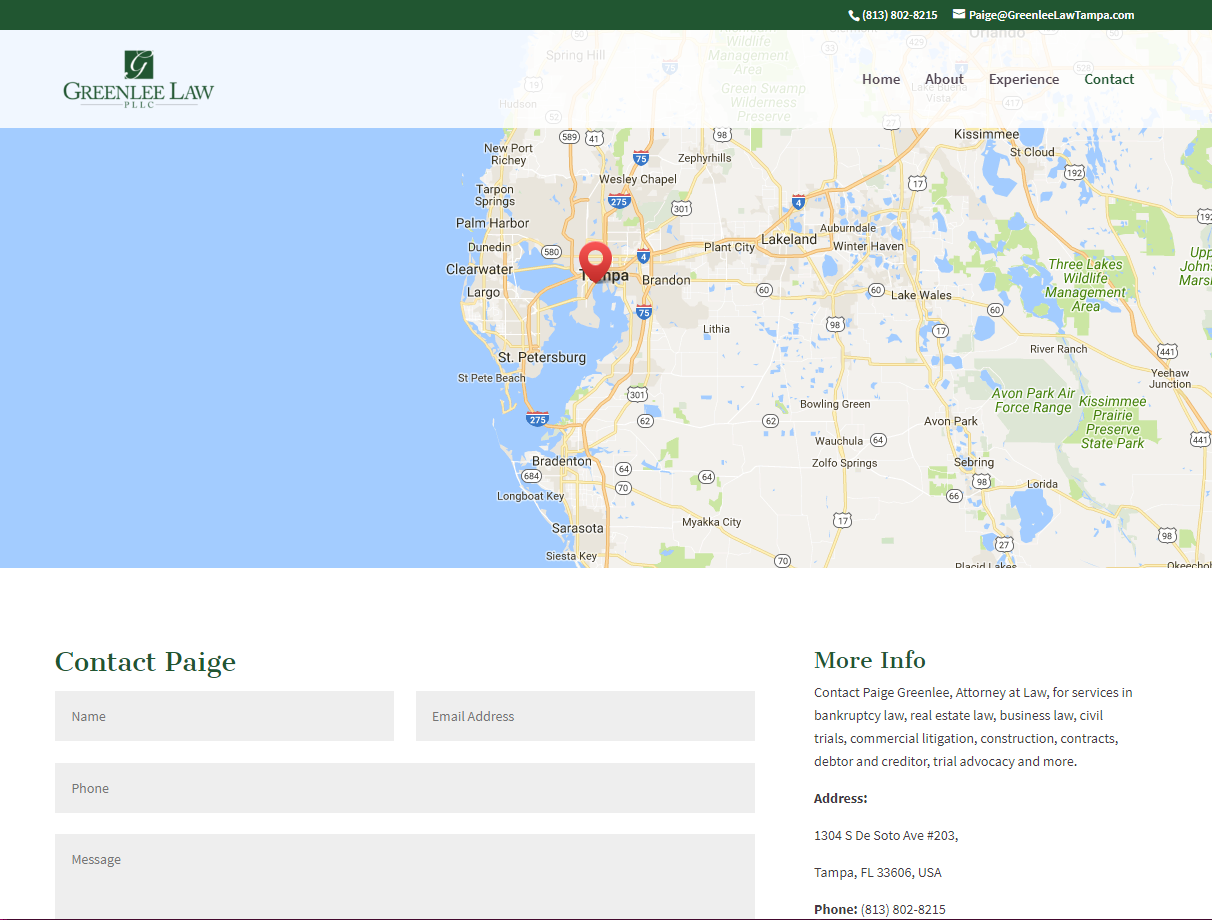Click the Lake Wales map label
Viewport: 1212px width, 920px height.
click(x=921, y=295)
